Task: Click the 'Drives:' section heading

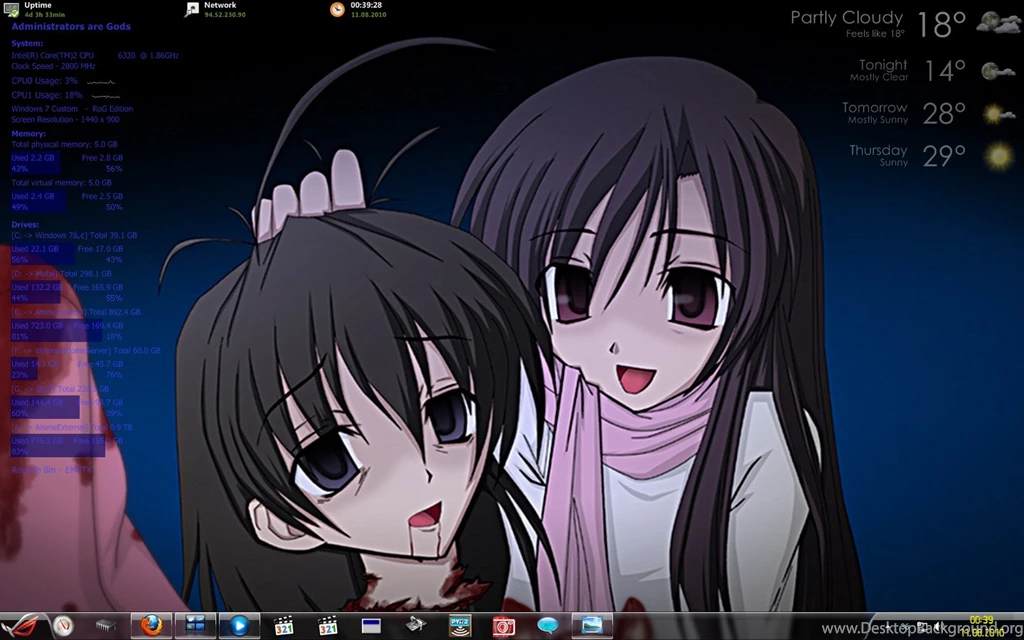Action: click(x=25, y=225)
